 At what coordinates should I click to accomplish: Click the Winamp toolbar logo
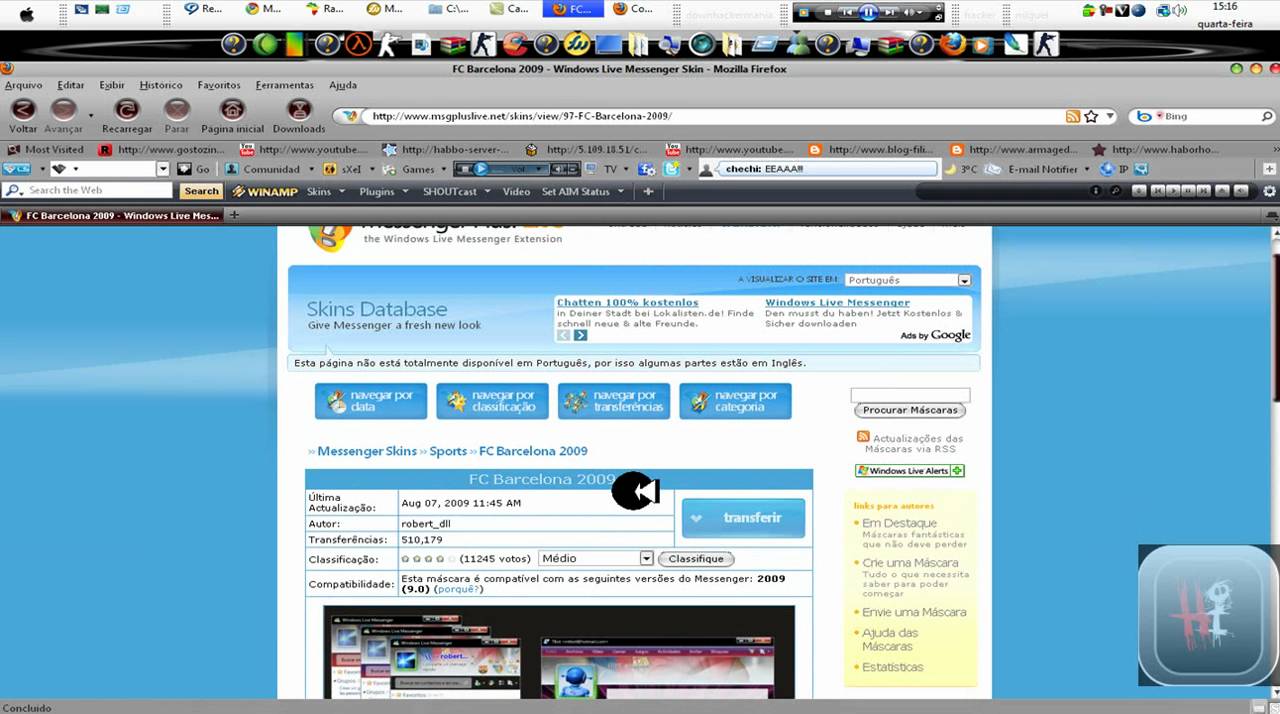click(x=265, y=191)
